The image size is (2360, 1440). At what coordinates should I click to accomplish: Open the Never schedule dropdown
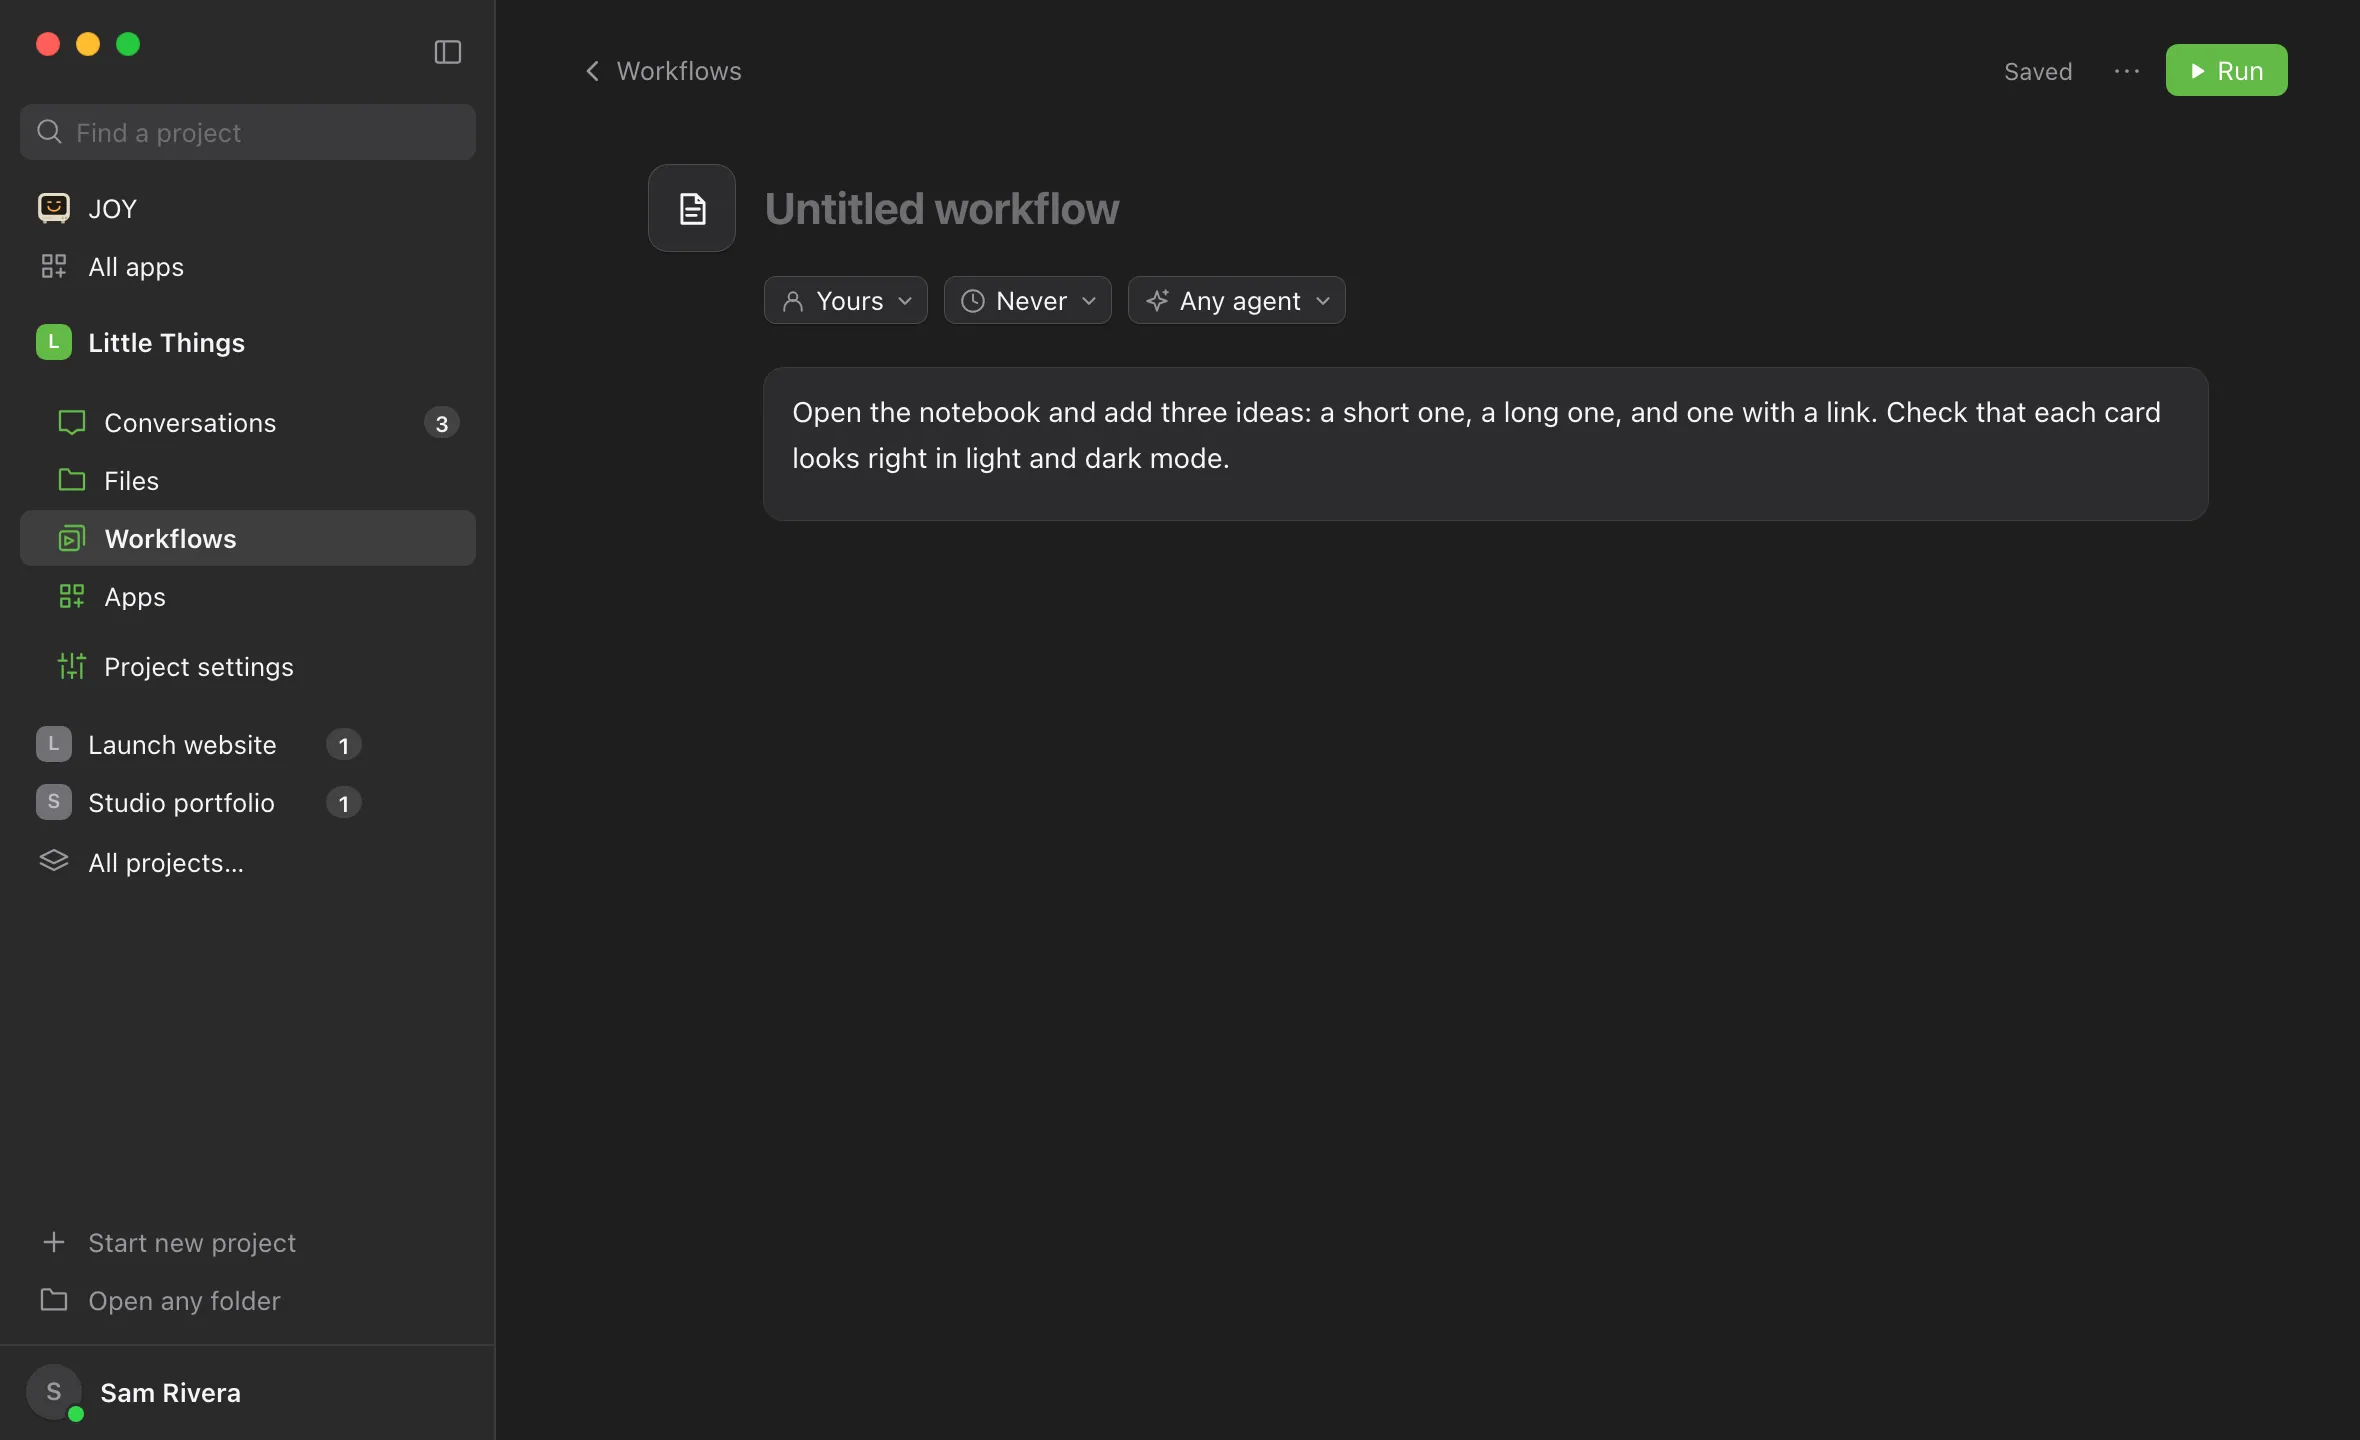(x=1027, y=300)
